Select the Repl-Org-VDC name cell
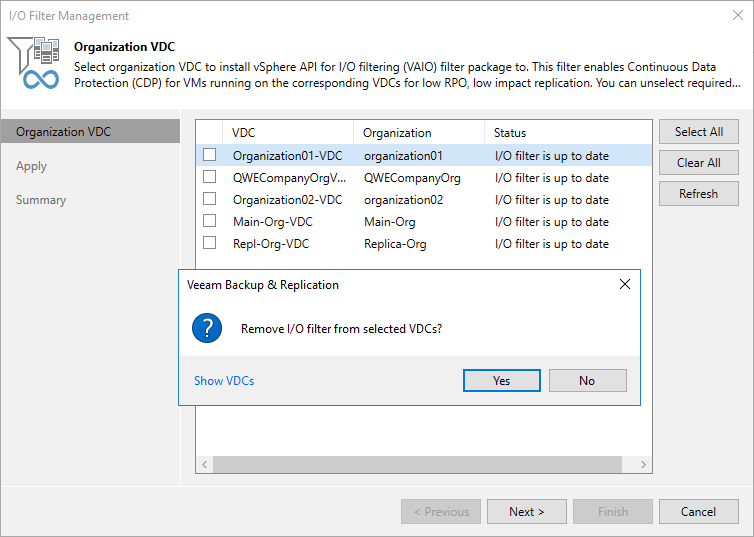754x537 pixels. tap(271, 244)
